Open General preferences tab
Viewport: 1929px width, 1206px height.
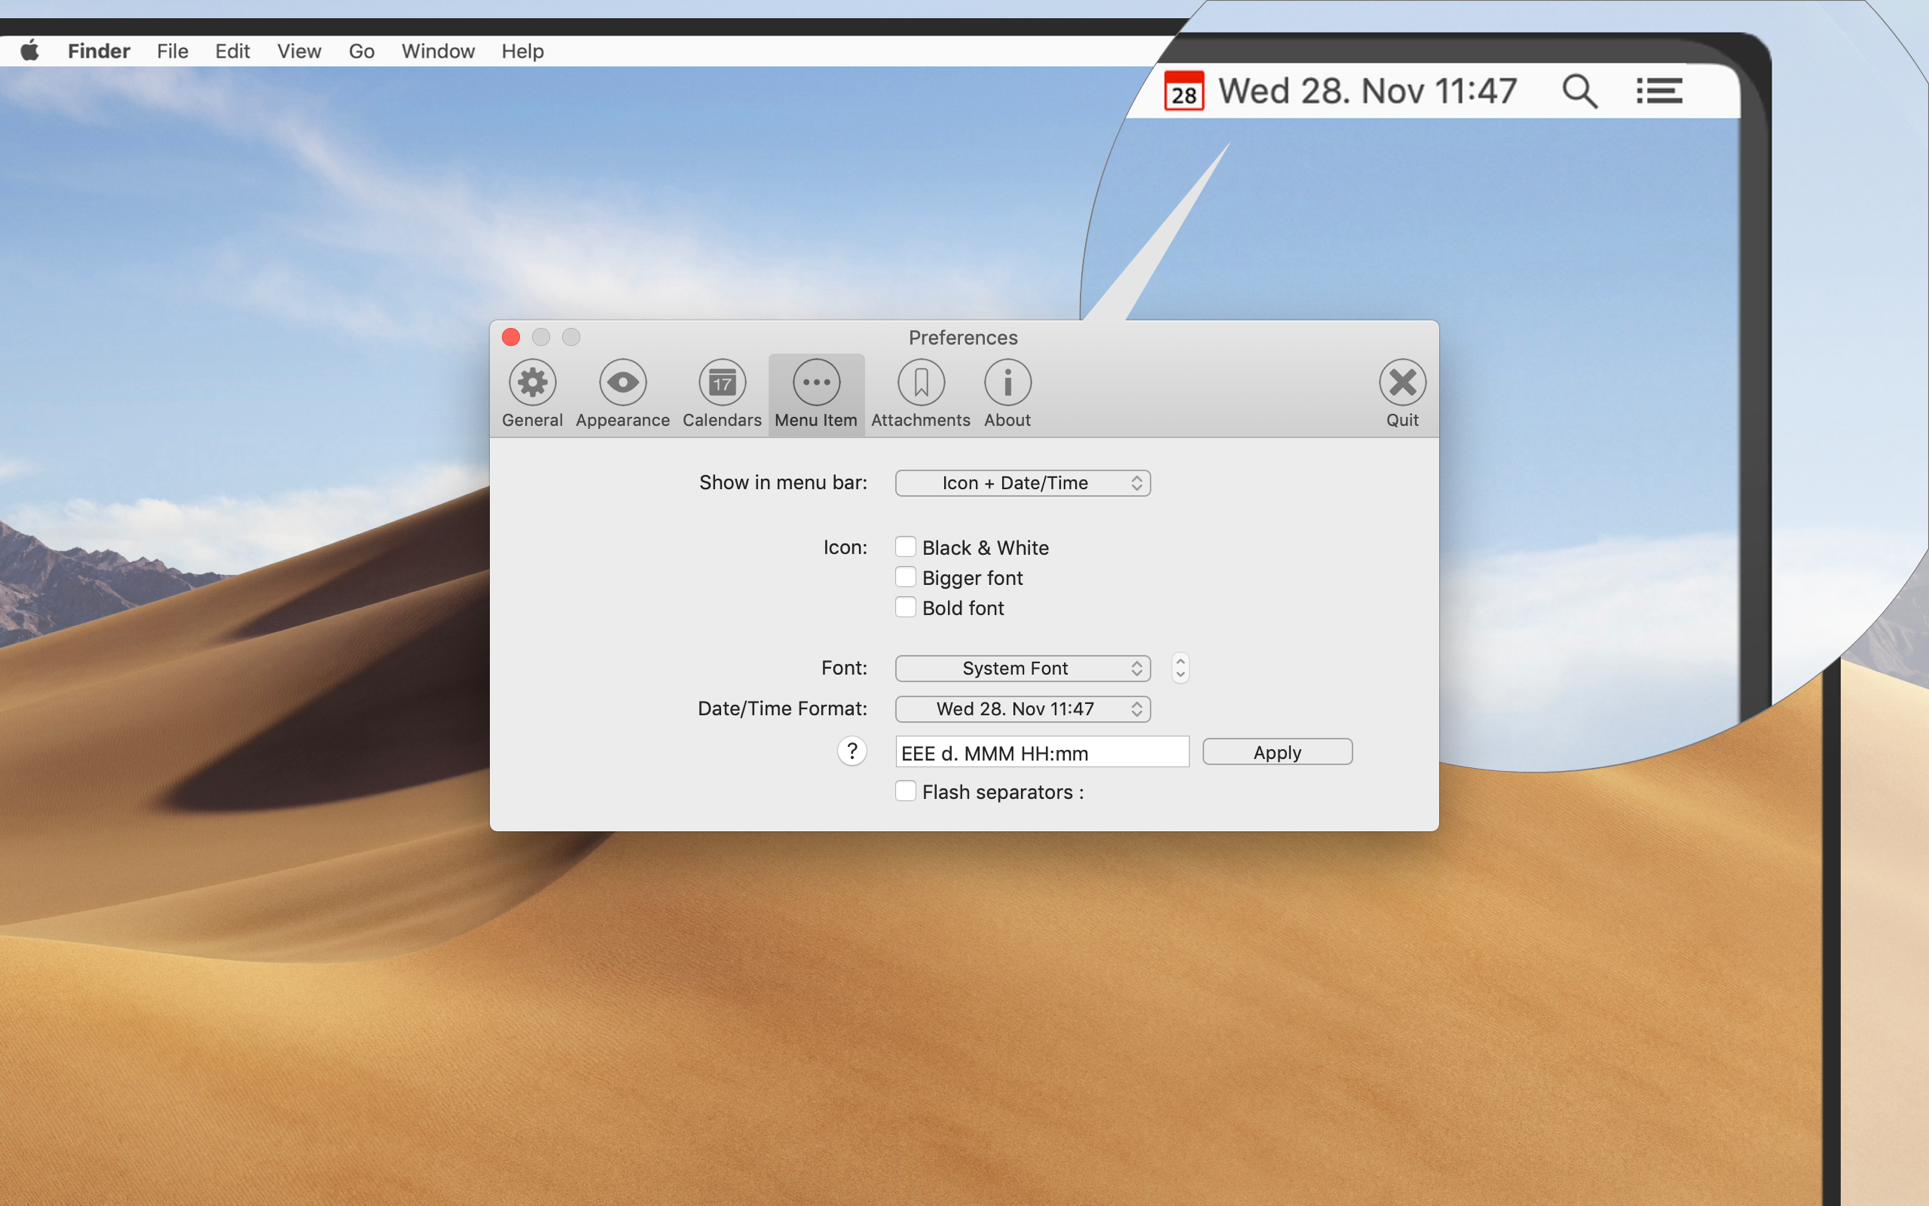point(532,392)
